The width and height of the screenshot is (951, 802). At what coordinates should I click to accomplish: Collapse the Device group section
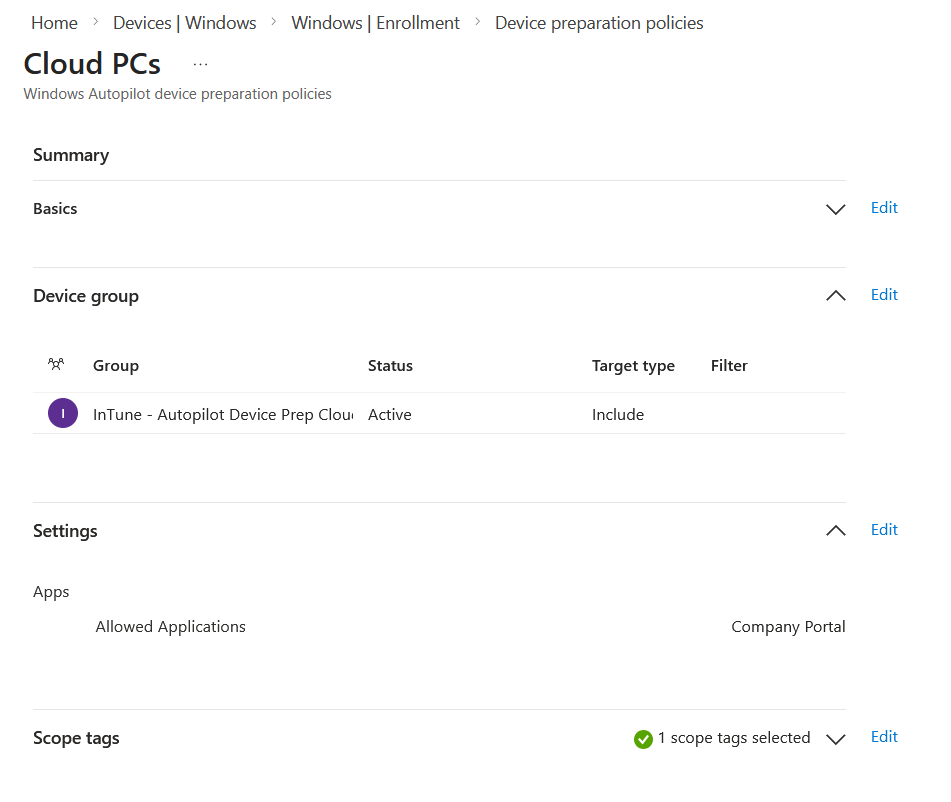(835, 296)
